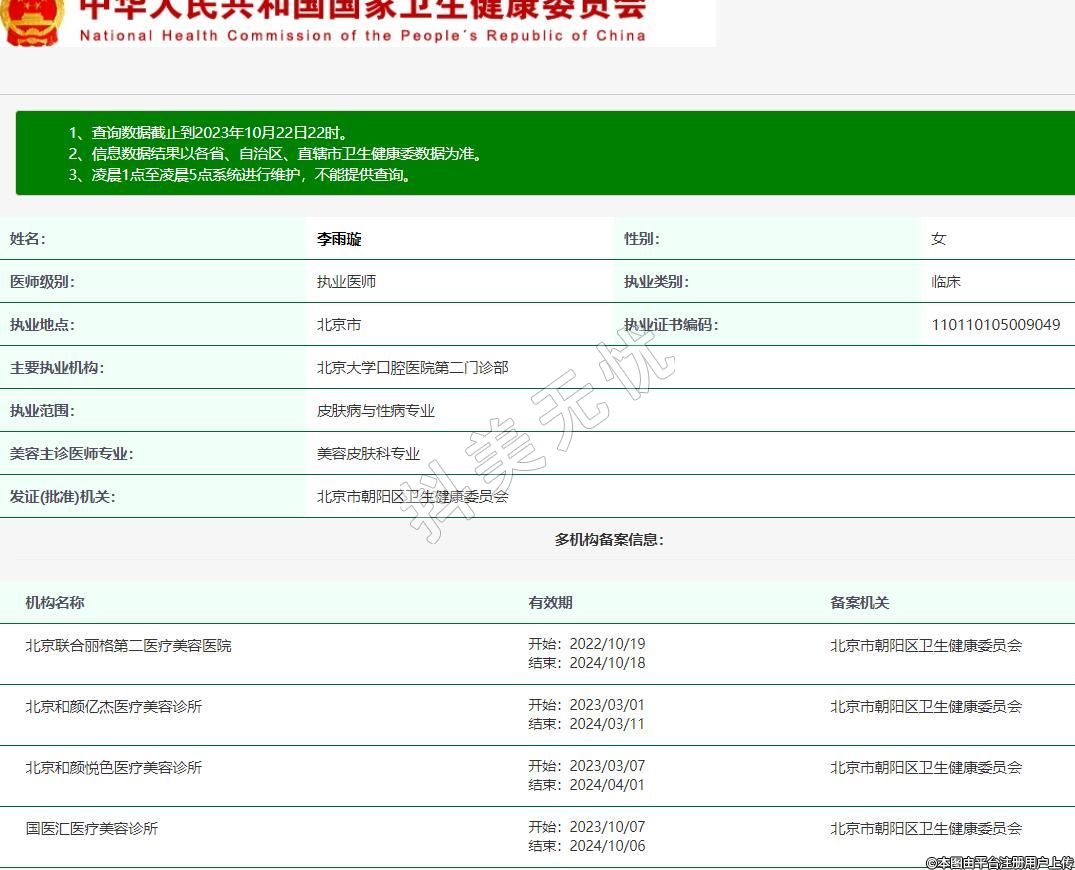Click the 北京市 practice location value
Viewport: 1075px width, 870px height.
(x=339, y=325)
